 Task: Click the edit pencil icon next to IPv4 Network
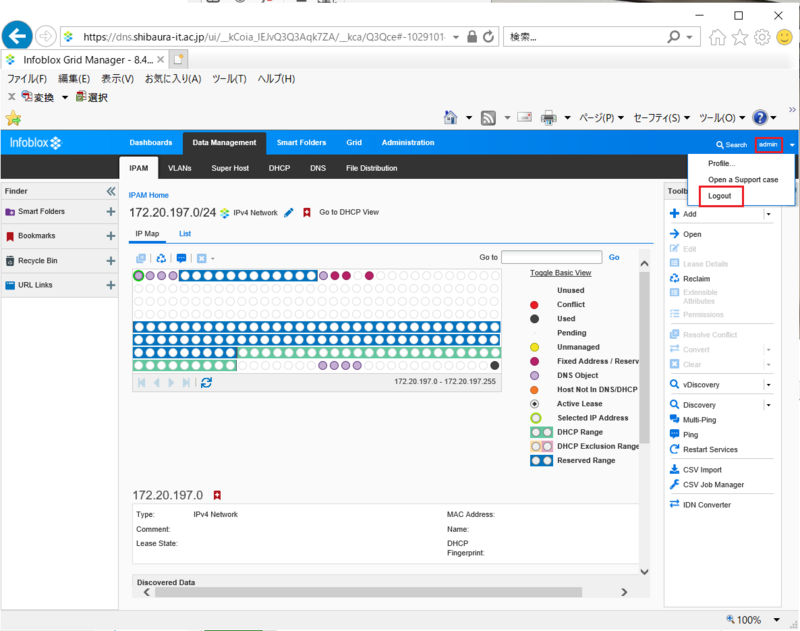tap(289, 213)
